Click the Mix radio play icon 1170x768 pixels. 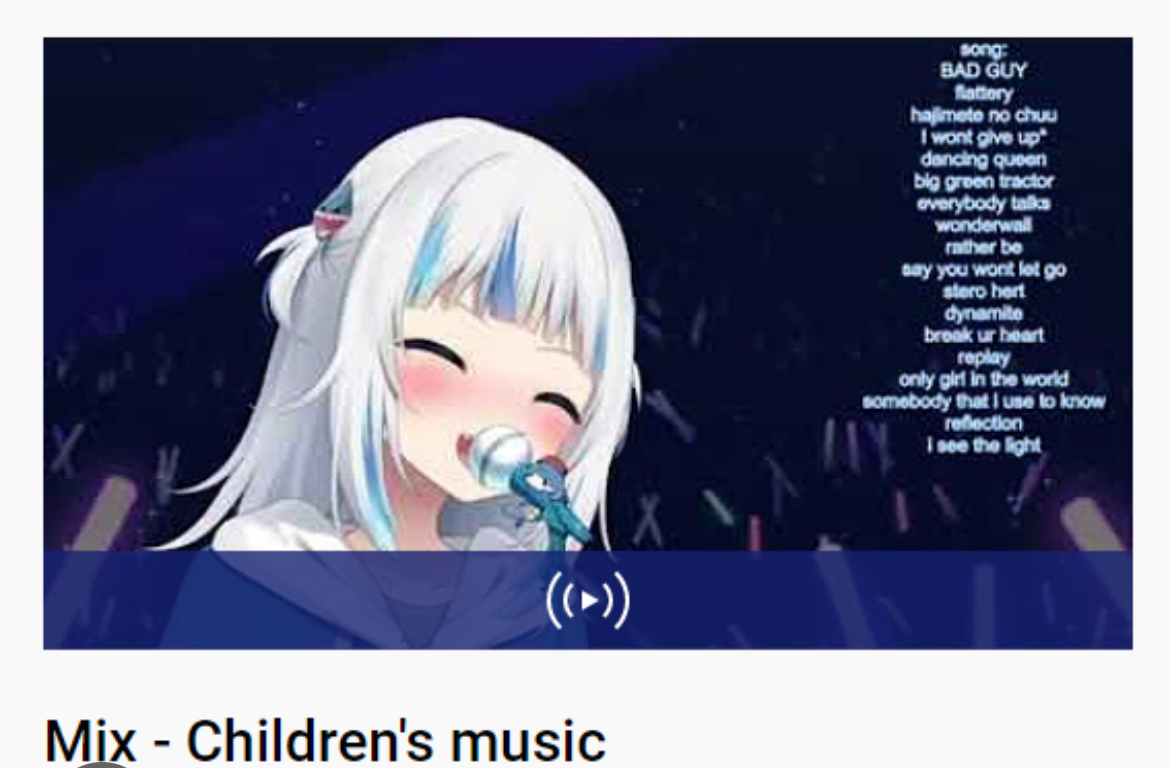588,600
